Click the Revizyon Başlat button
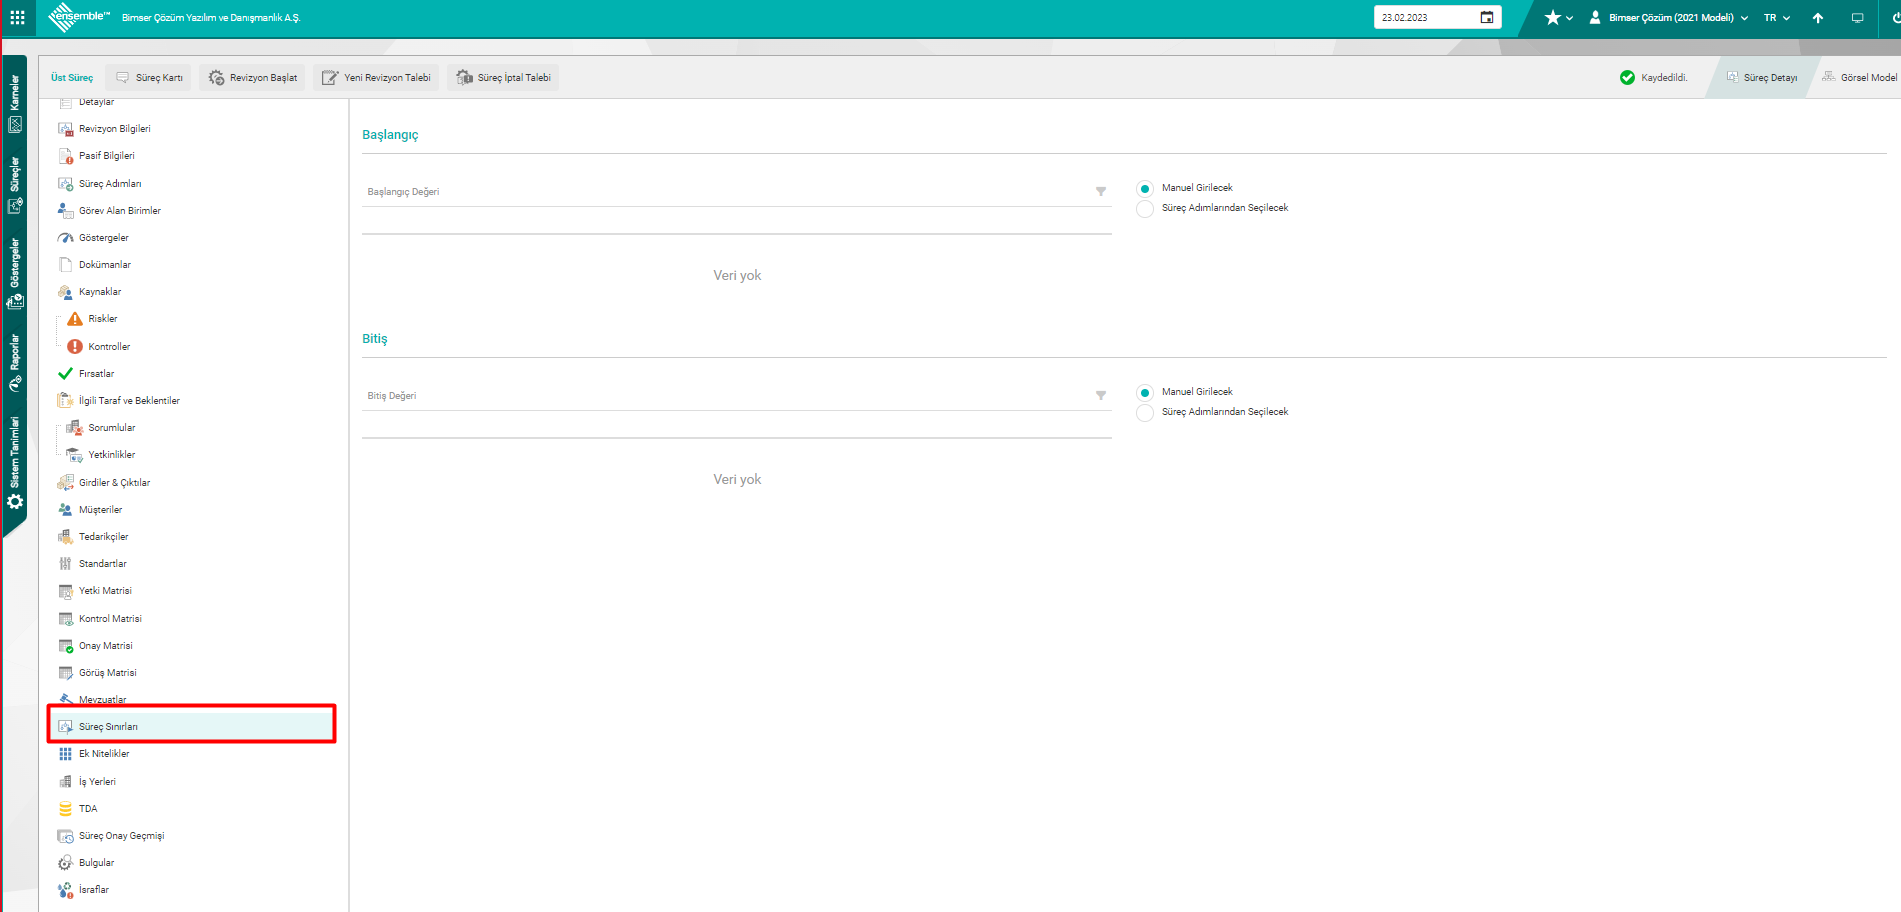1901x912 pixels. point(253,78)
